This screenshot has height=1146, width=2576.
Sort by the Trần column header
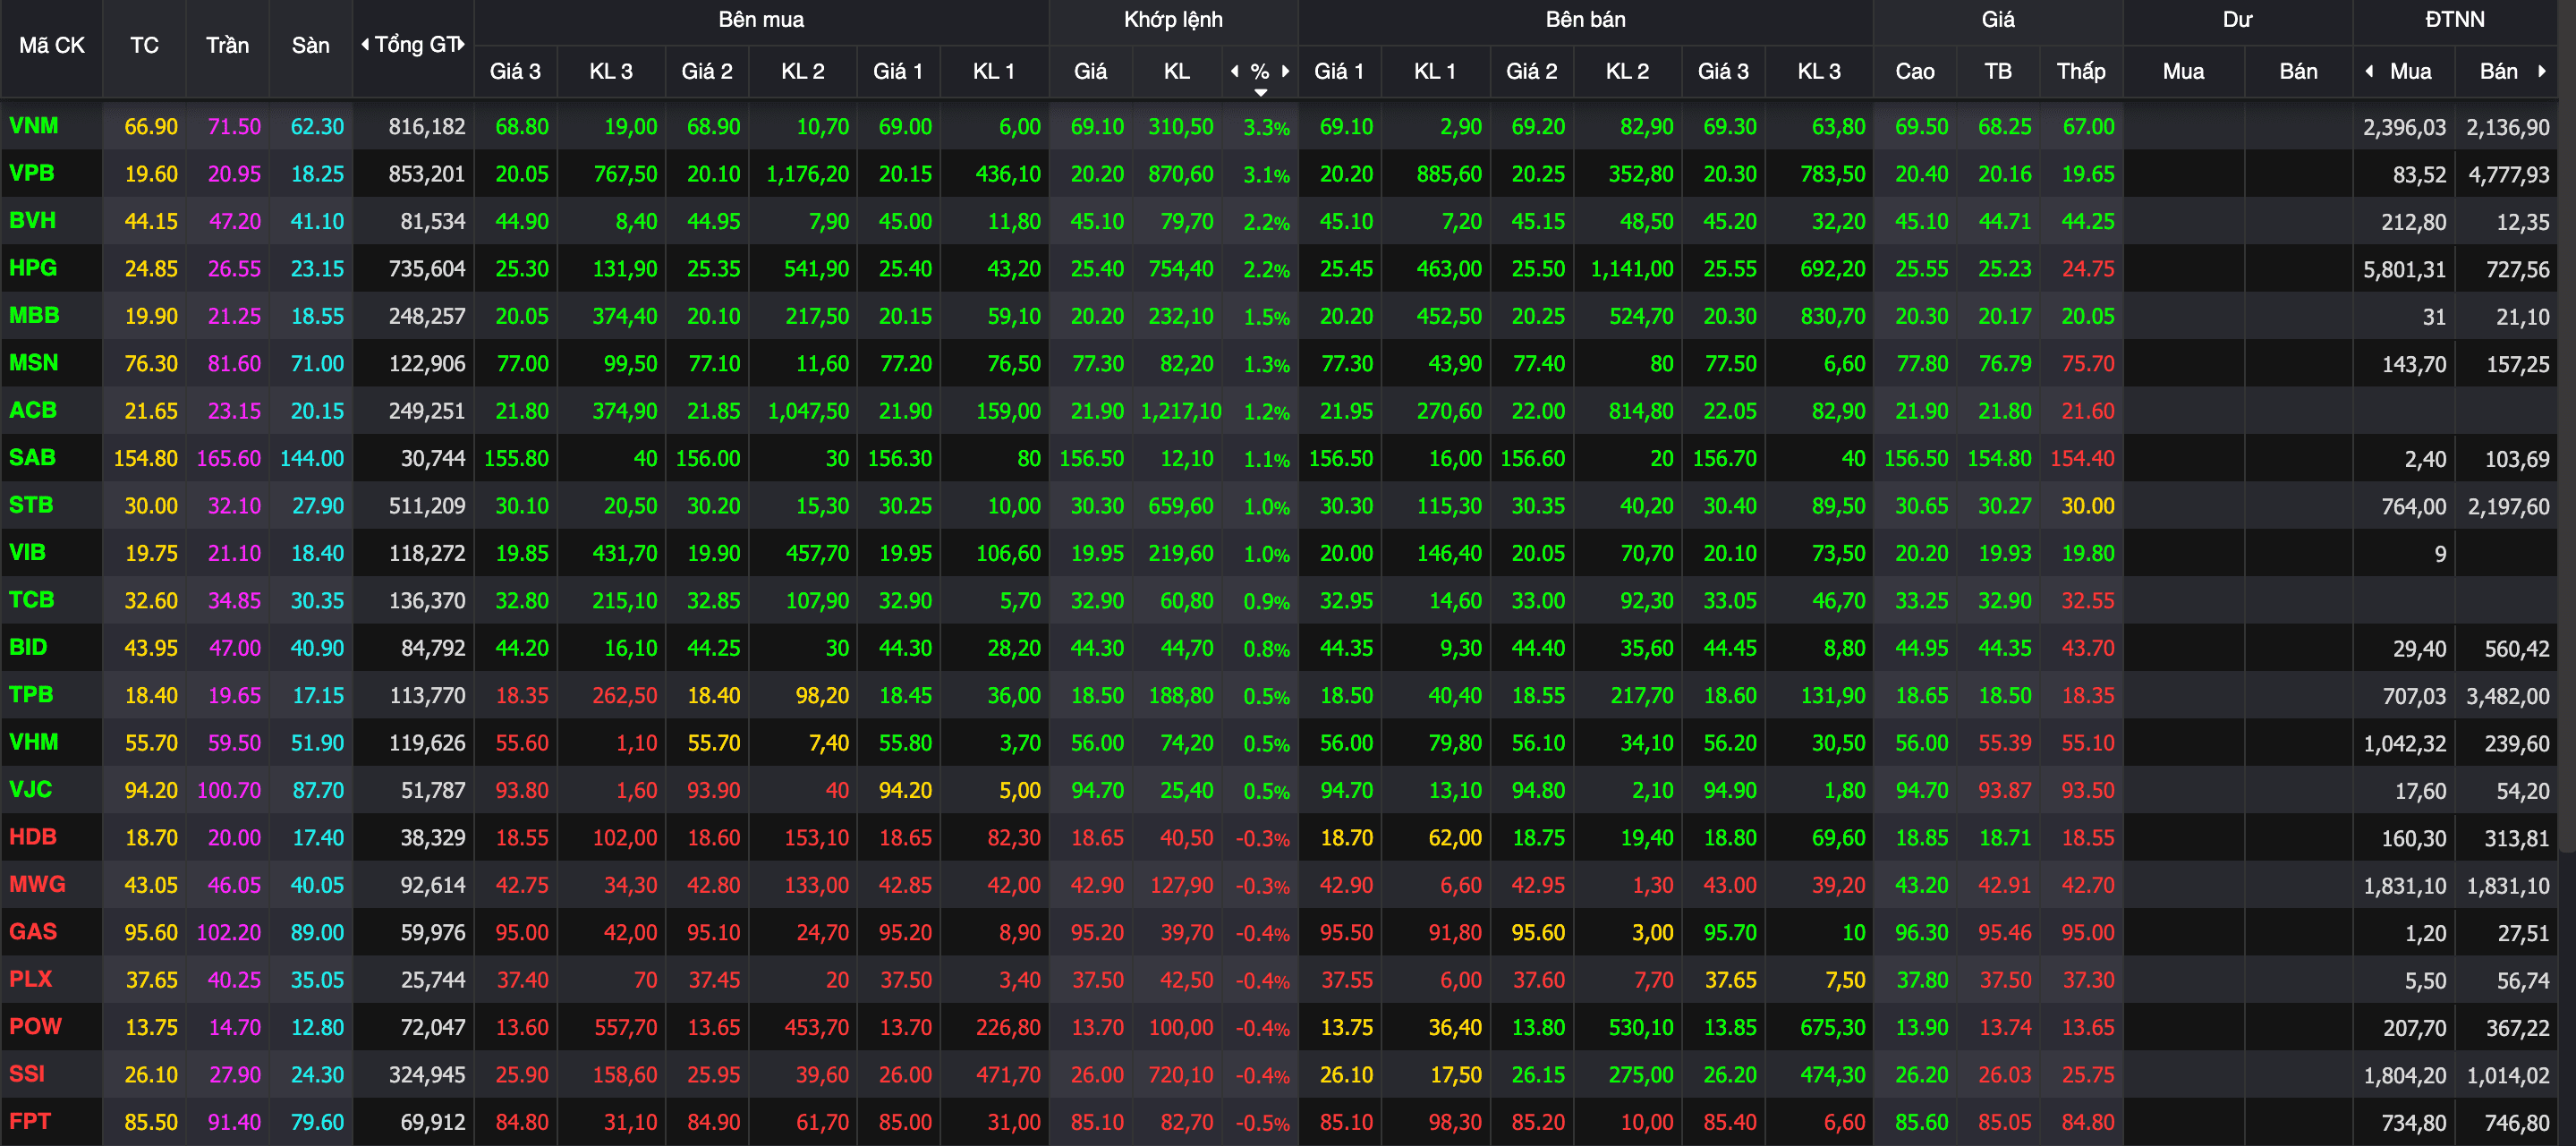coord(227,46)
